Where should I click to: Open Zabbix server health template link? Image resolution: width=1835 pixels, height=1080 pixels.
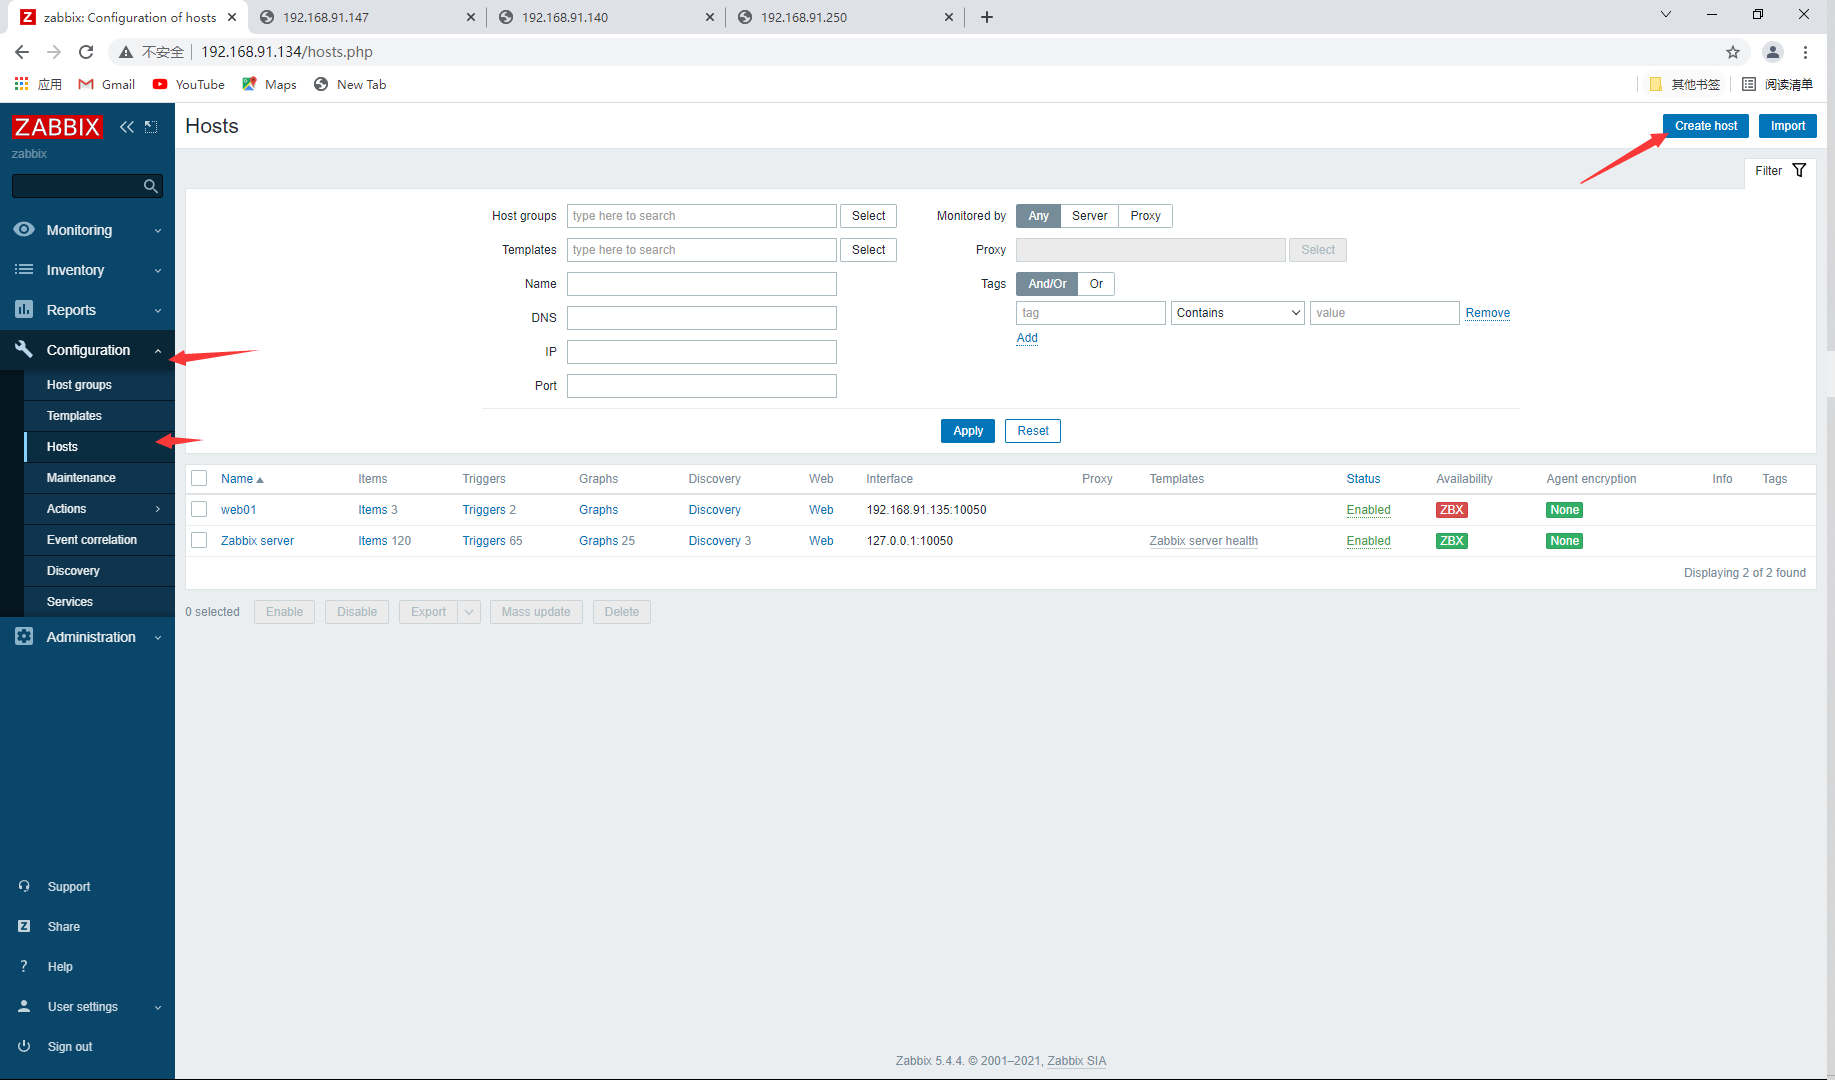[x=1203, y=541]
